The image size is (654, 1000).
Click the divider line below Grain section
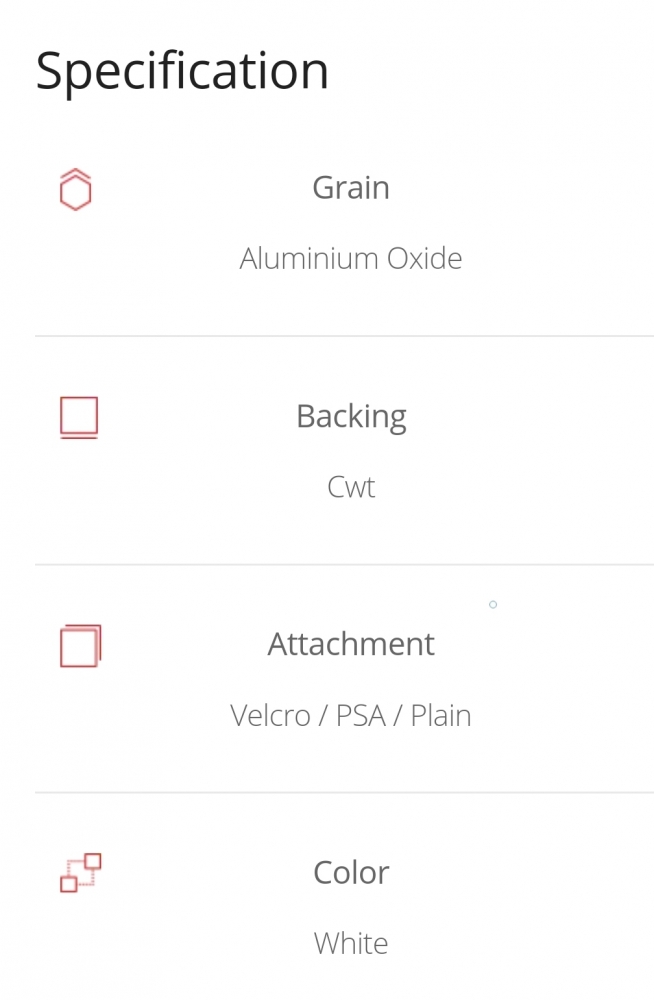345,335
